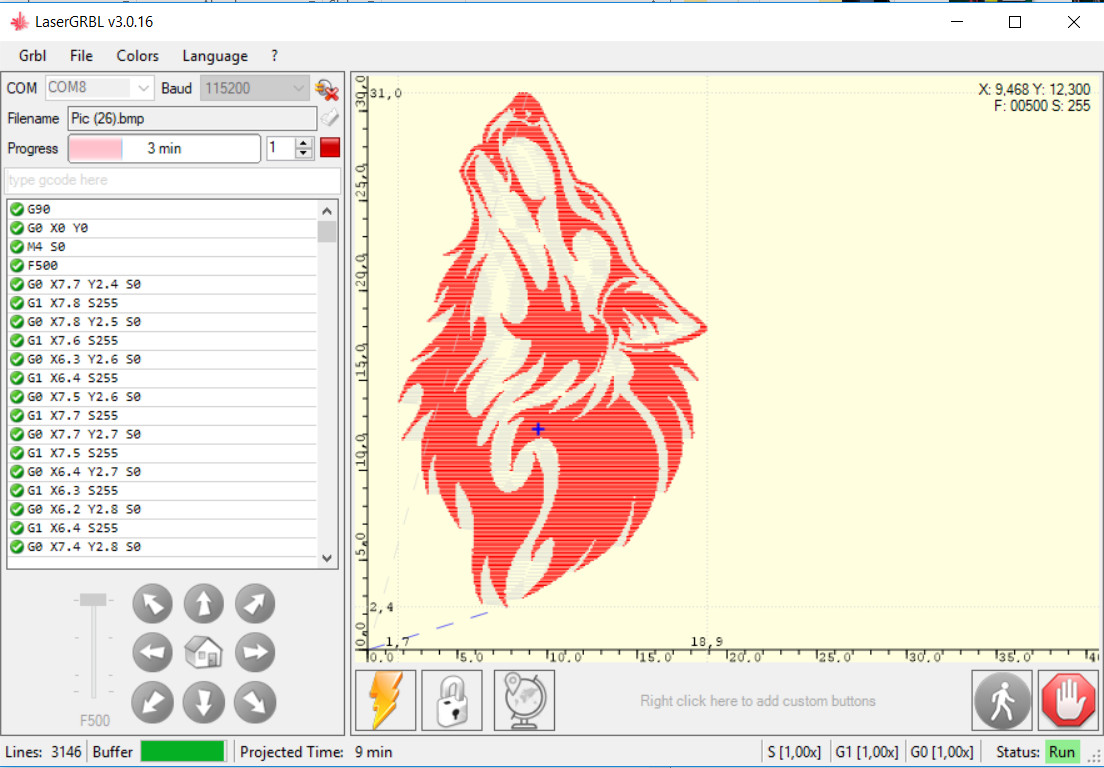Click the green Buffer bar in status bar
This screenshot has width=1104, height=768.
coord(182,752)
